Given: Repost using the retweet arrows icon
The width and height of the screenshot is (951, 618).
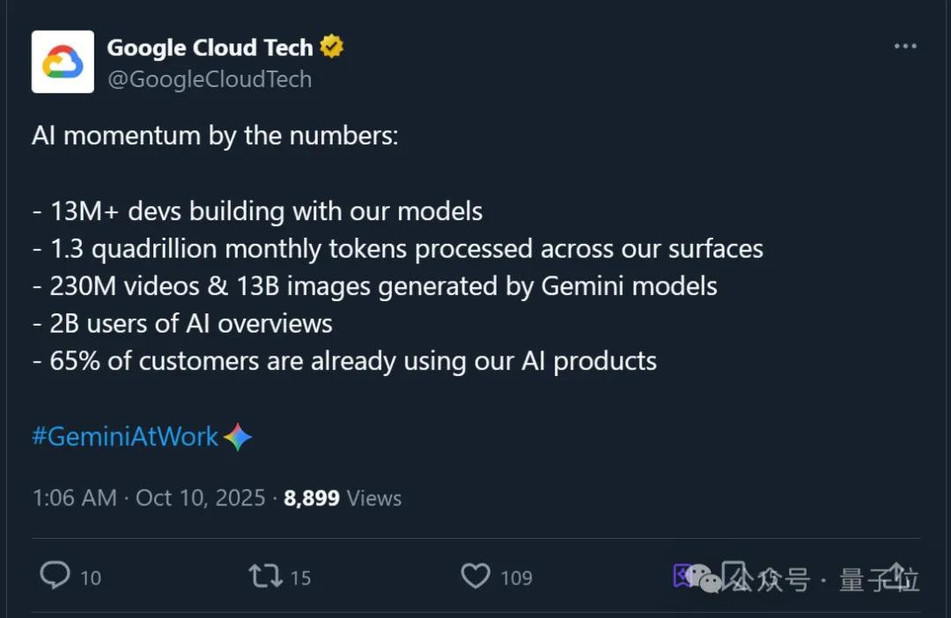Looking at the screenshot, I should [265, 576].
